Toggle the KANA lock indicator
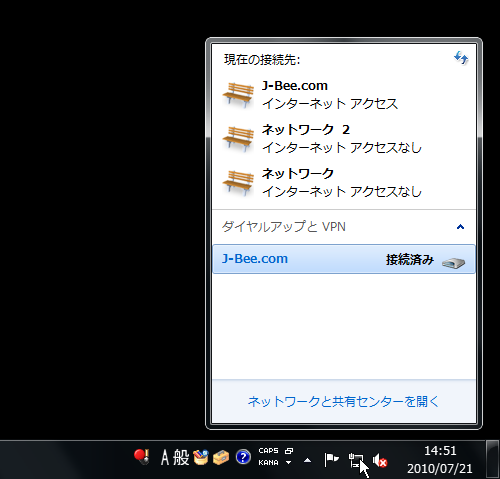The height and width of the screenshot is (479, 500). (268, 463)
